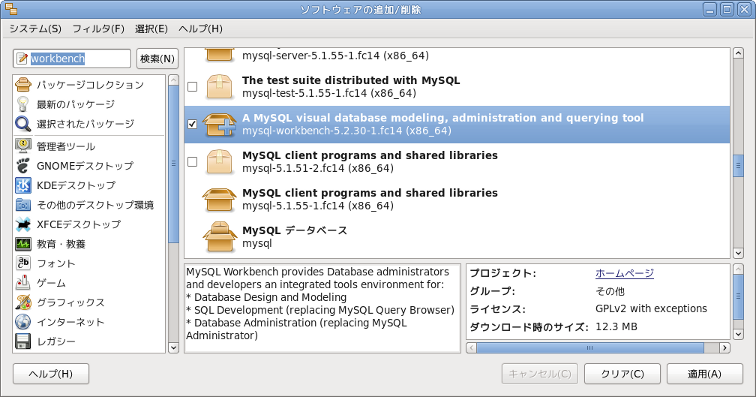Viewport: 756px width, 397px height.
Task: Open the フィルタ(F) menu
Action: coord(98,29)
